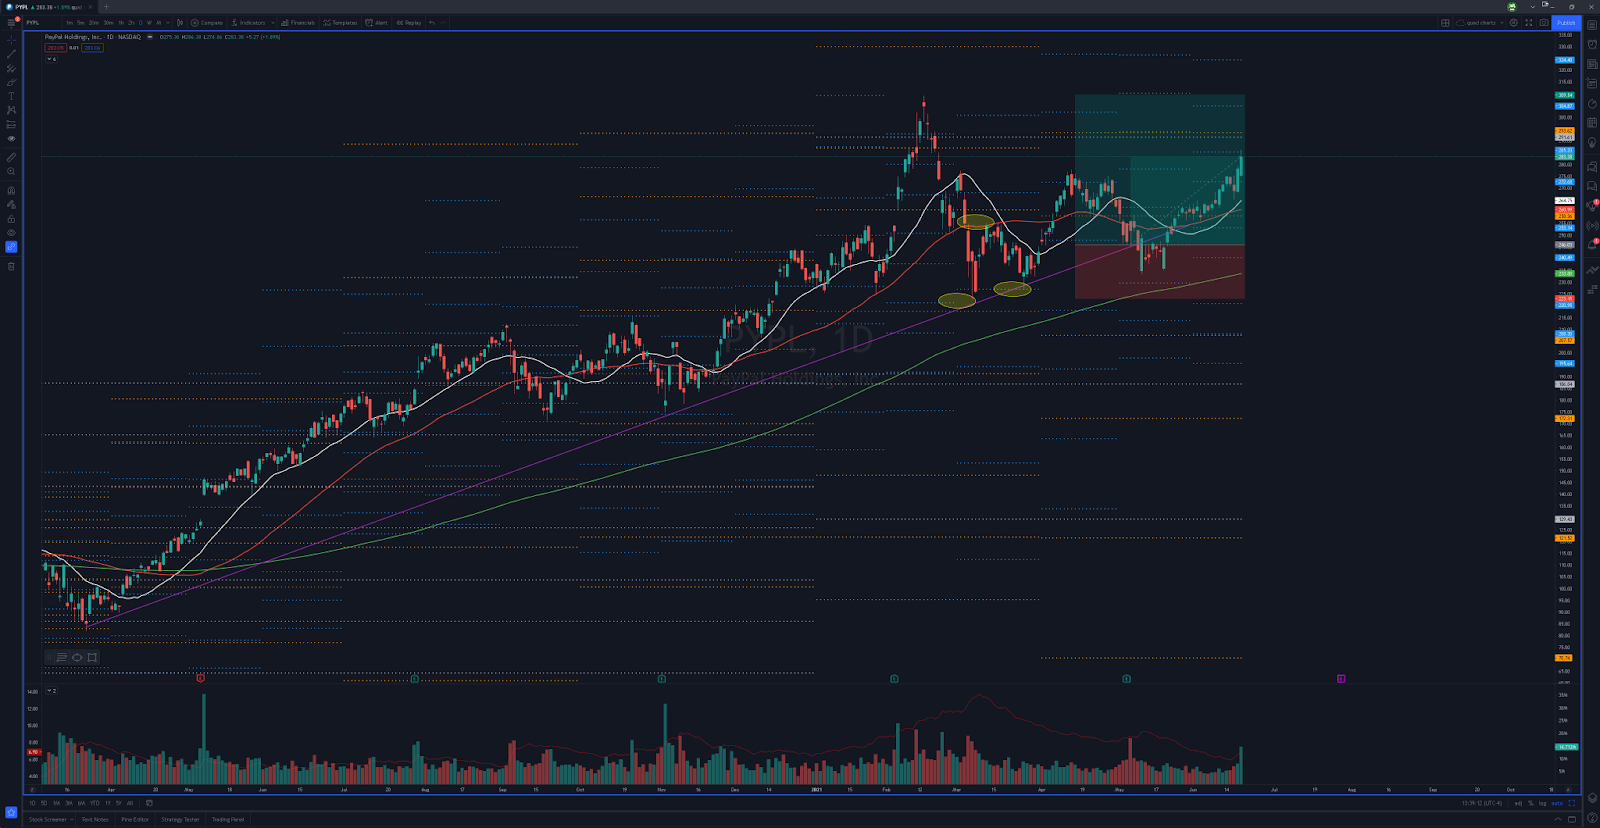
Task: Undo the last chart action
Action: click(x=432, y=22)
